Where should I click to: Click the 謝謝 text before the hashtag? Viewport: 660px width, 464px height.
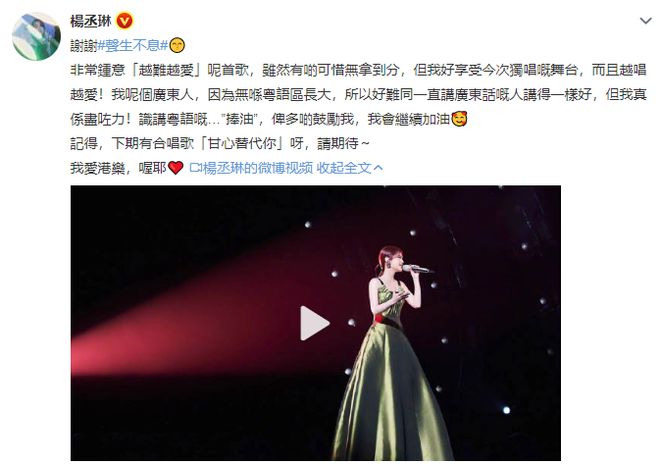pos(83,45)
